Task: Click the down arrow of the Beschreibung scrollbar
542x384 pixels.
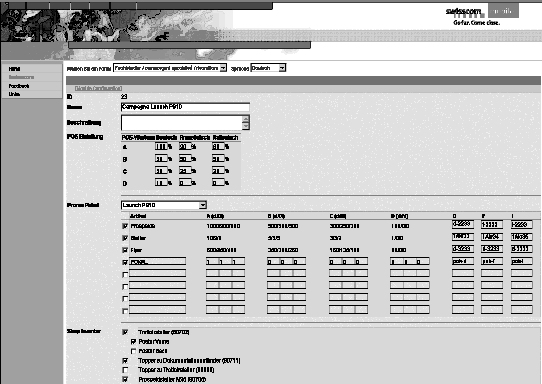Action: coord(245,126)
